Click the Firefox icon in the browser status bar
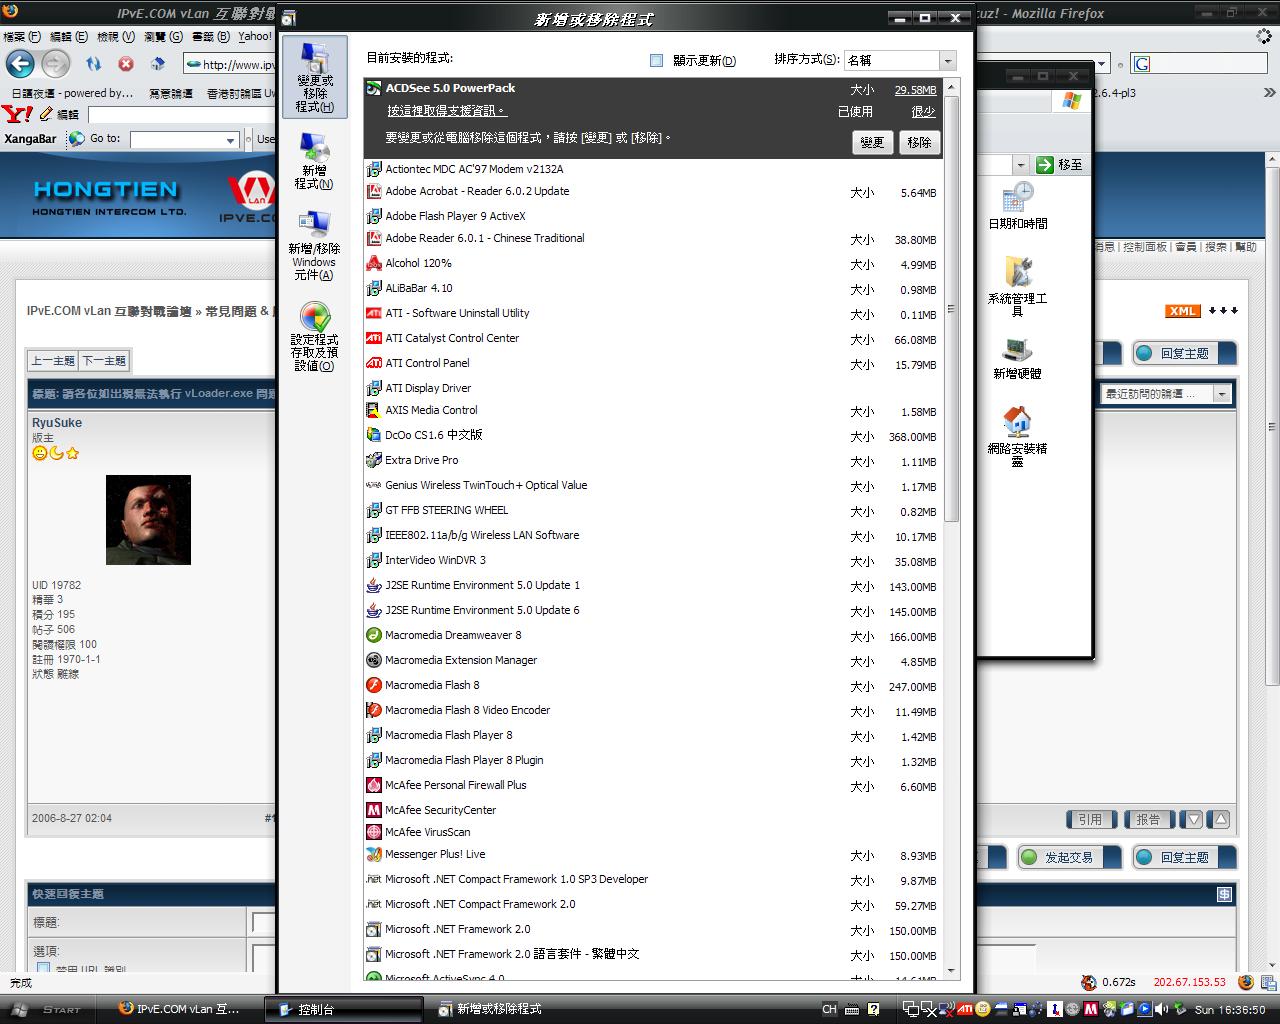The image size is (1280, 1024). pyautogui.click(x=1245, y=982)
